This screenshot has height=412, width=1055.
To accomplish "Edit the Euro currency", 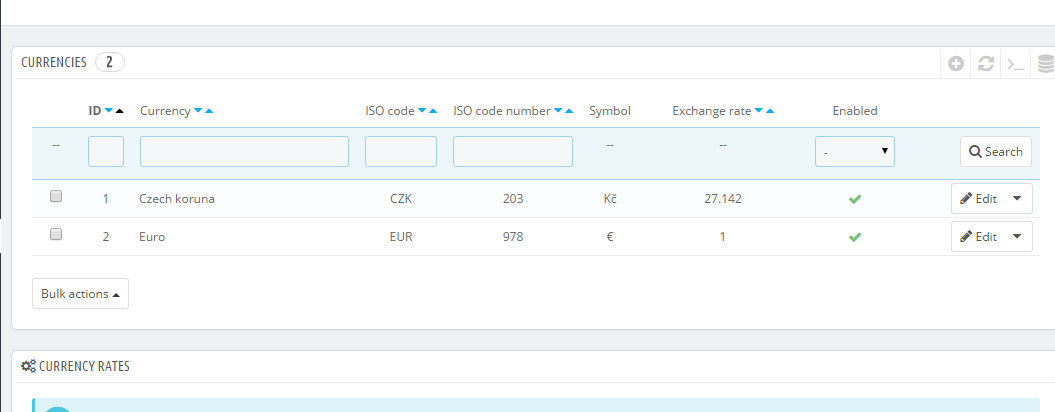I will pyautogui.click(x=978, y=236).
